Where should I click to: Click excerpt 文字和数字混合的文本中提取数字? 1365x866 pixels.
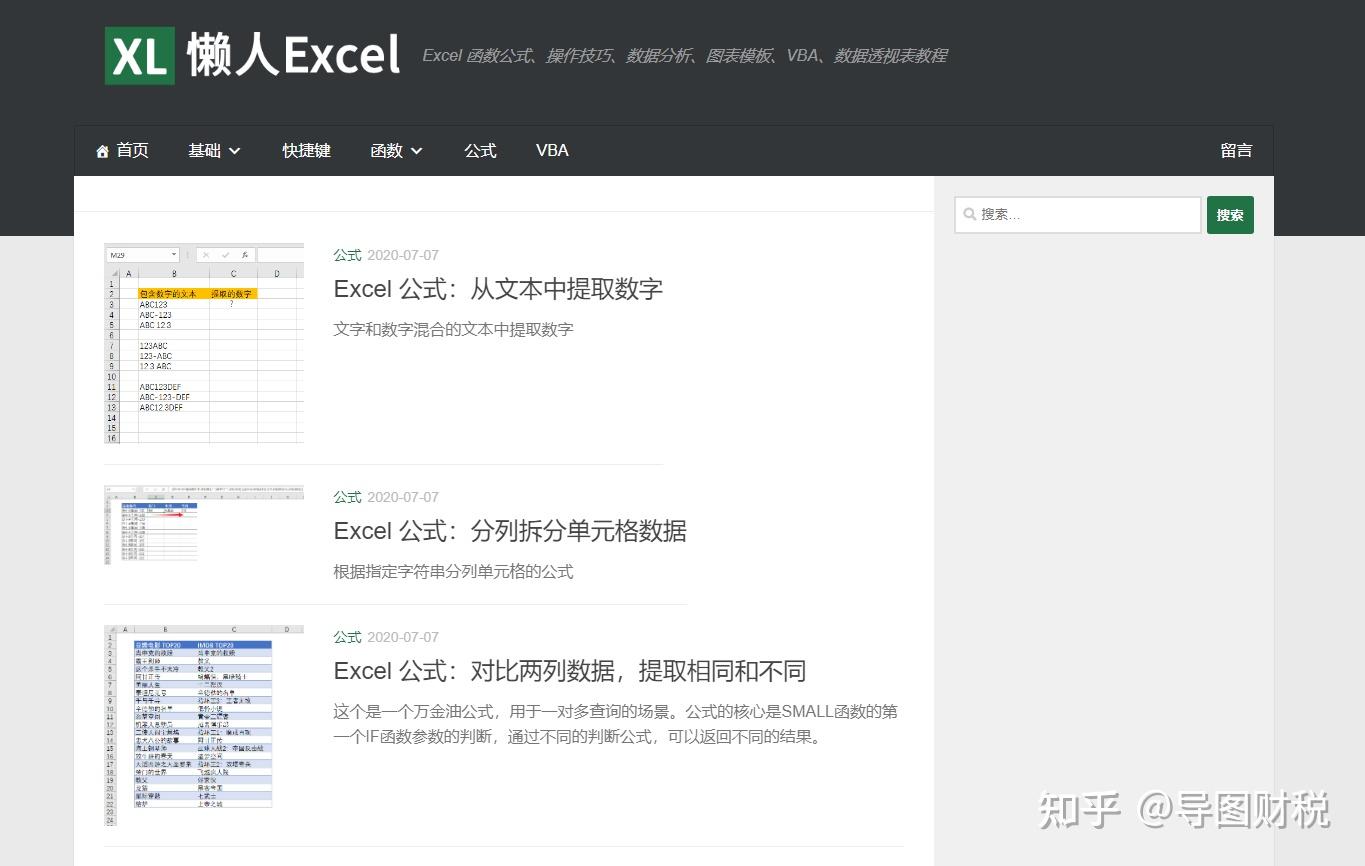click(x=453, y=329)
